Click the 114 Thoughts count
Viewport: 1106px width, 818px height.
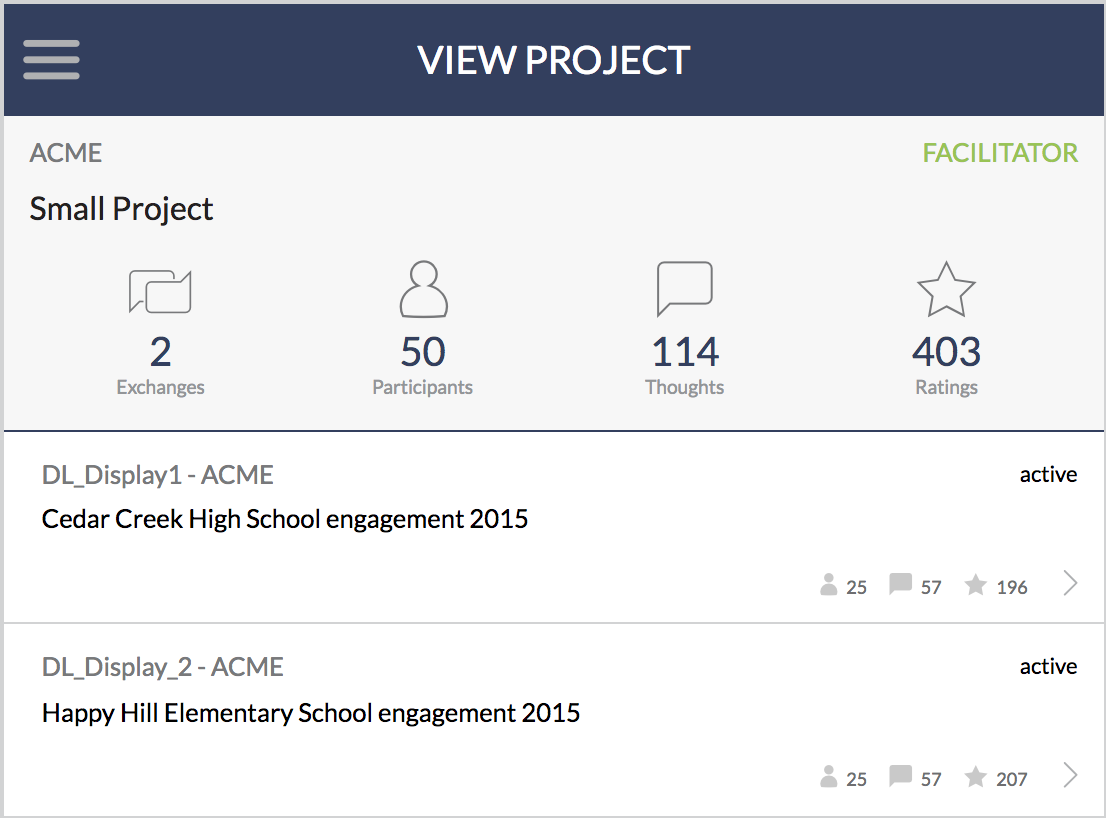point(685,351)
